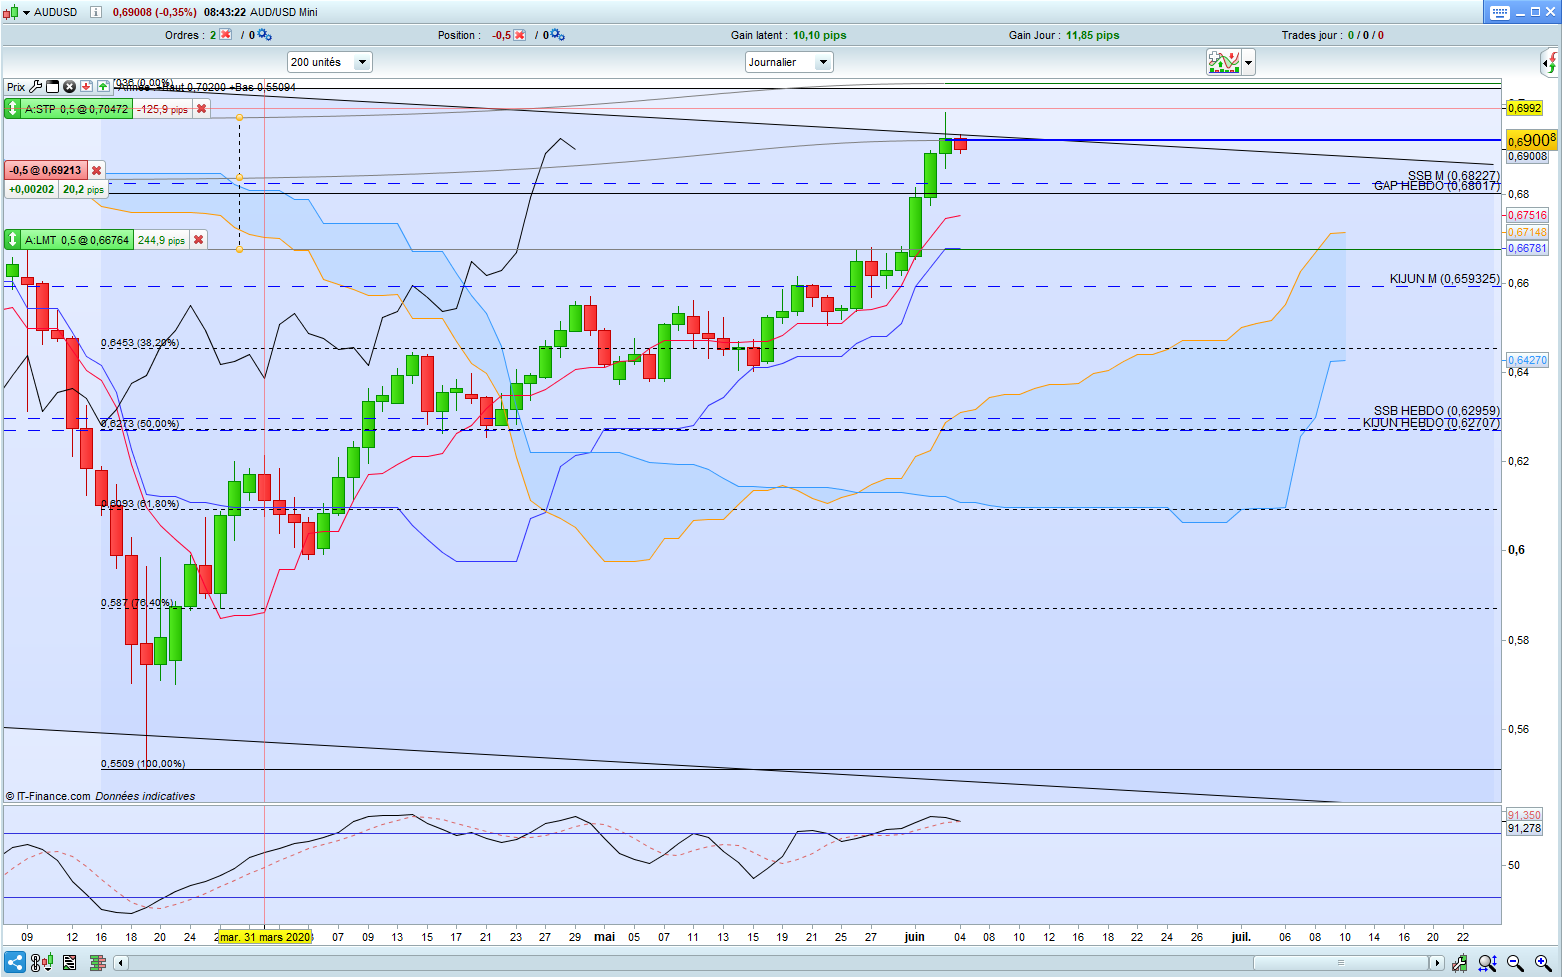Click the IT-Finance.com copyright text

pos(48,796)
